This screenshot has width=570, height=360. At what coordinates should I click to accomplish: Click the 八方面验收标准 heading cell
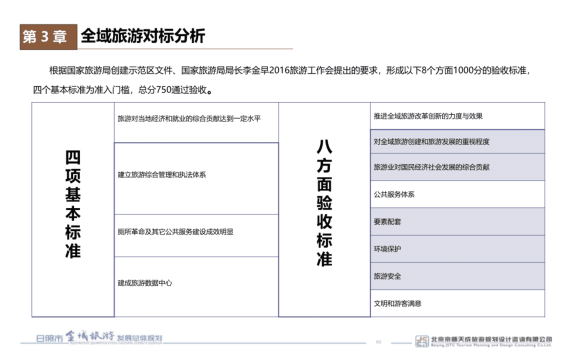click(x=324, y=210)
